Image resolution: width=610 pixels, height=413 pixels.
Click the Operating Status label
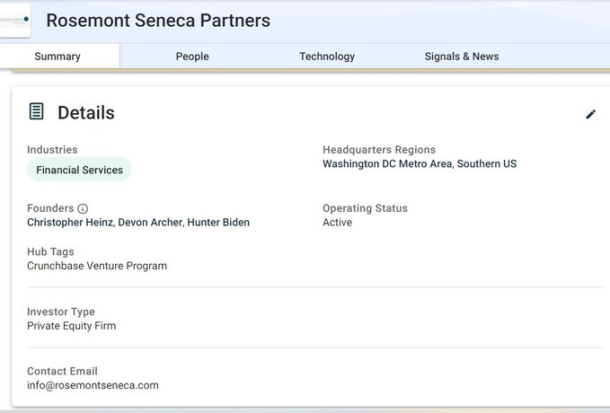click(x=365, y=208)
